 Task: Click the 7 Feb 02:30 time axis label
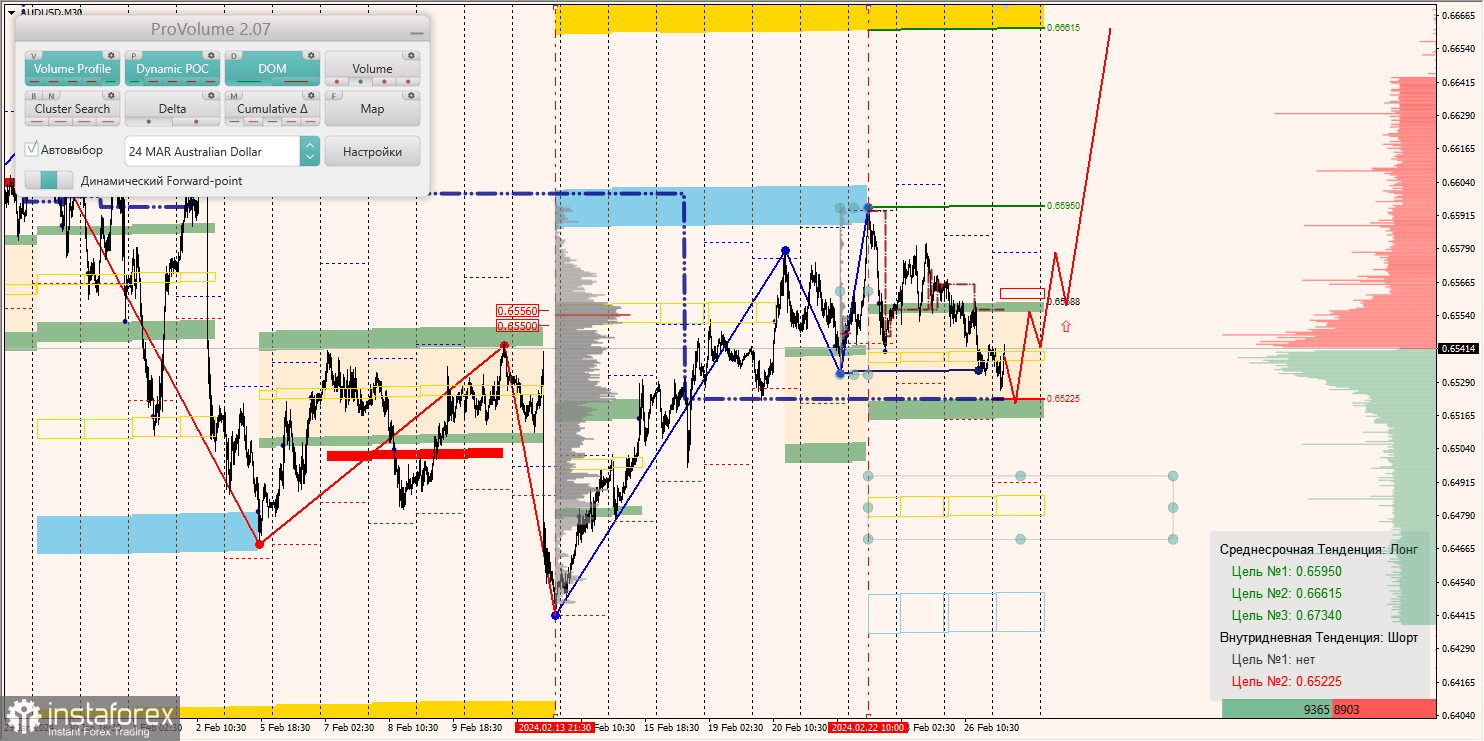tap(350, 727)
